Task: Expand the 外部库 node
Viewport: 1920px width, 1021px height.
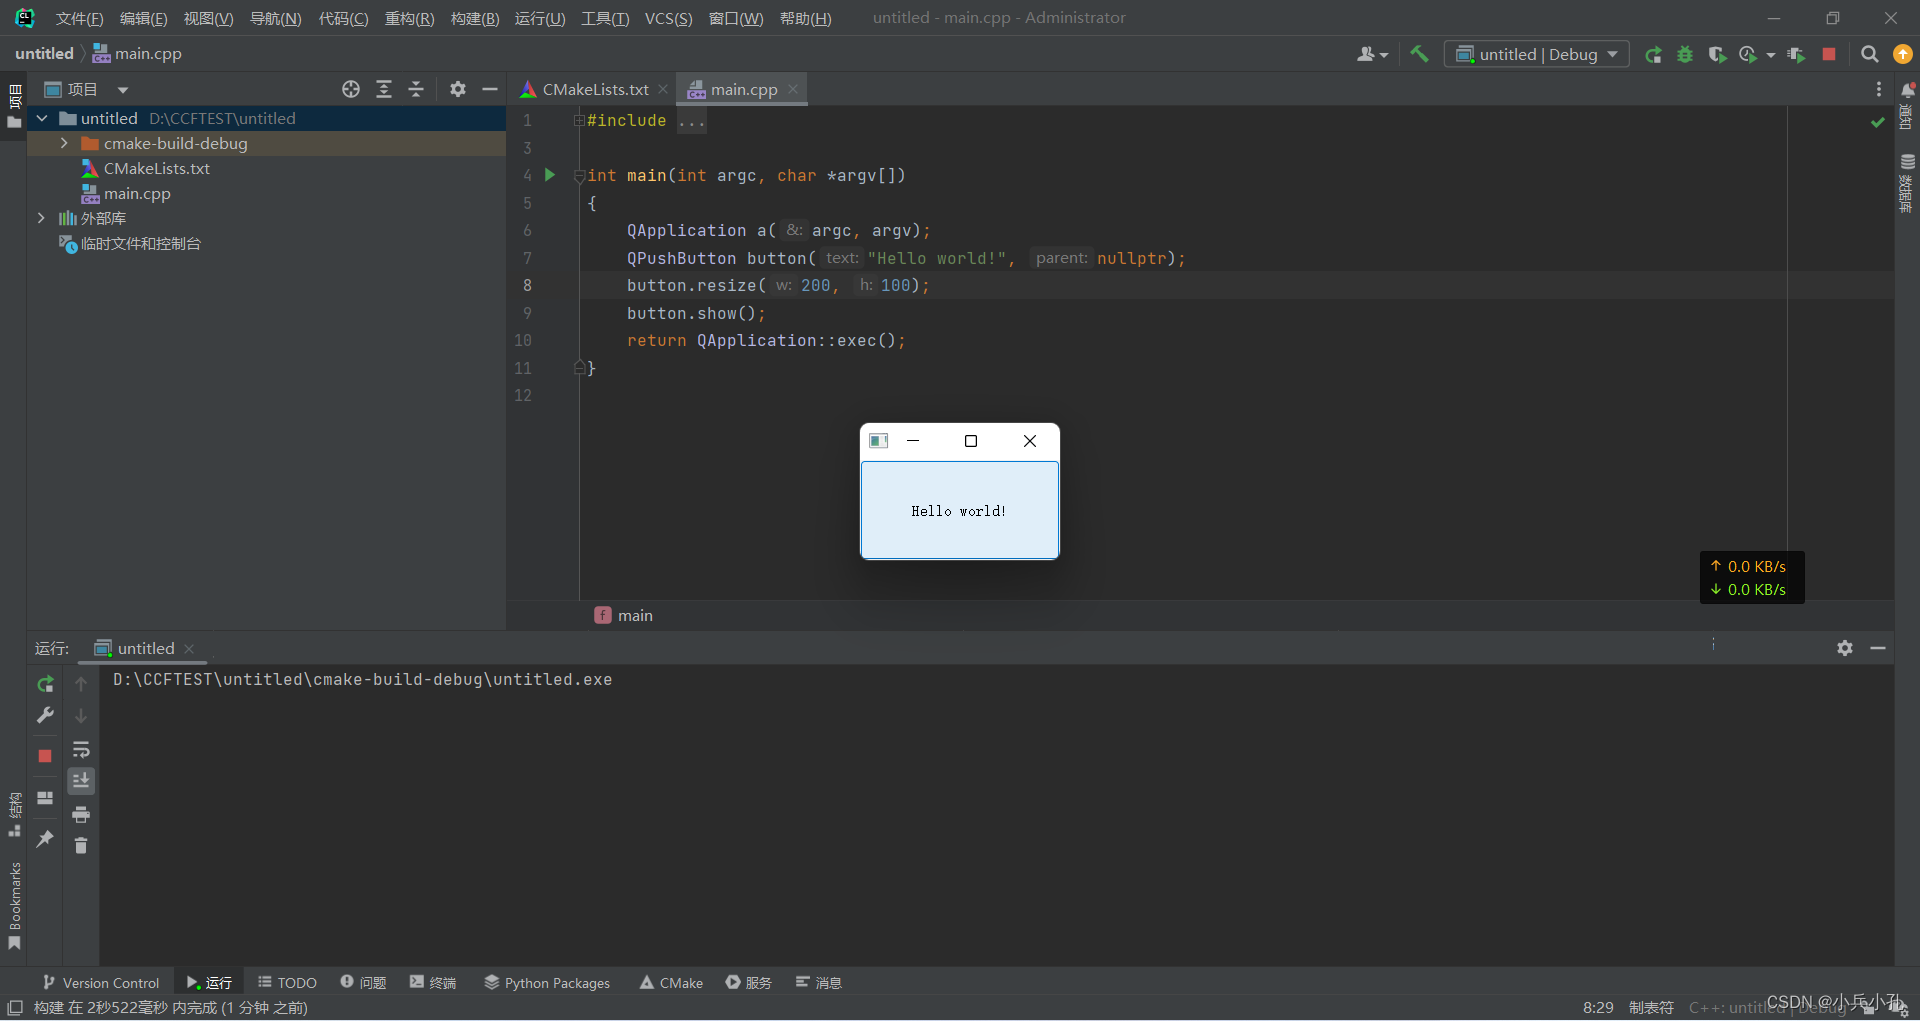Action: [x=41, y=218]
